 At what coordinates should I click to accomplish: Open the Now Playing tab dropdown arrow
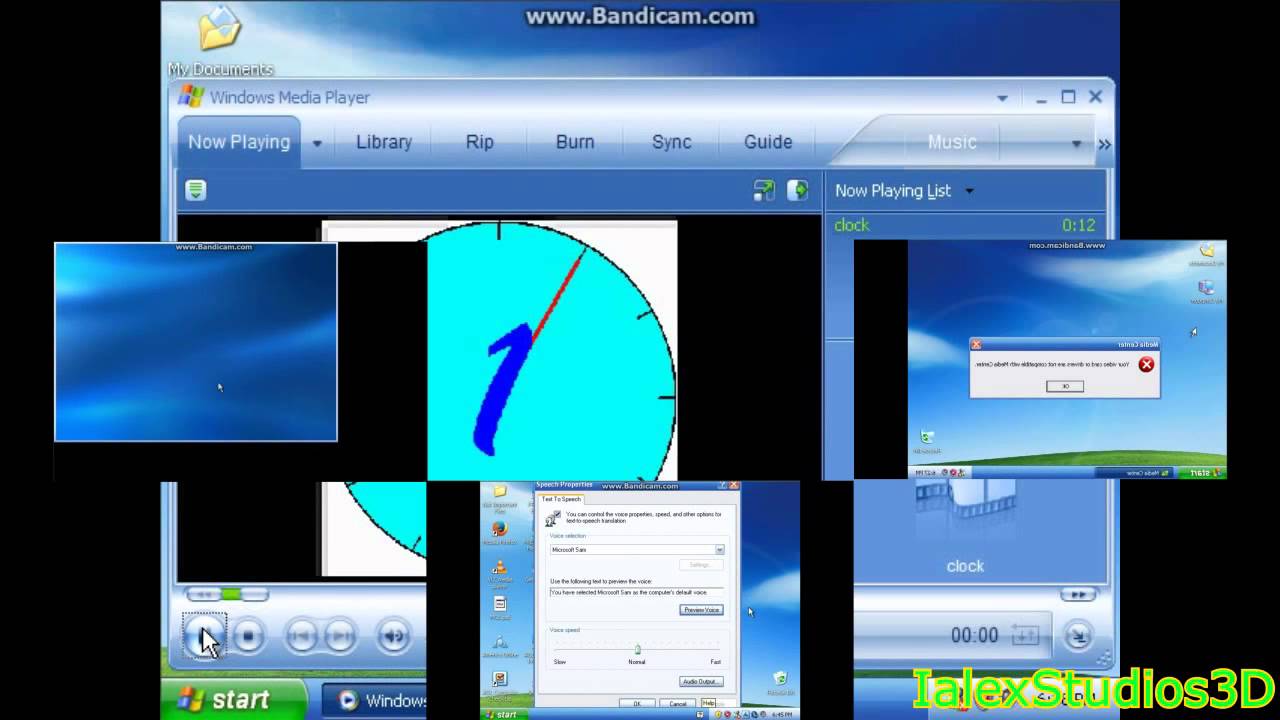pos(317,143)
